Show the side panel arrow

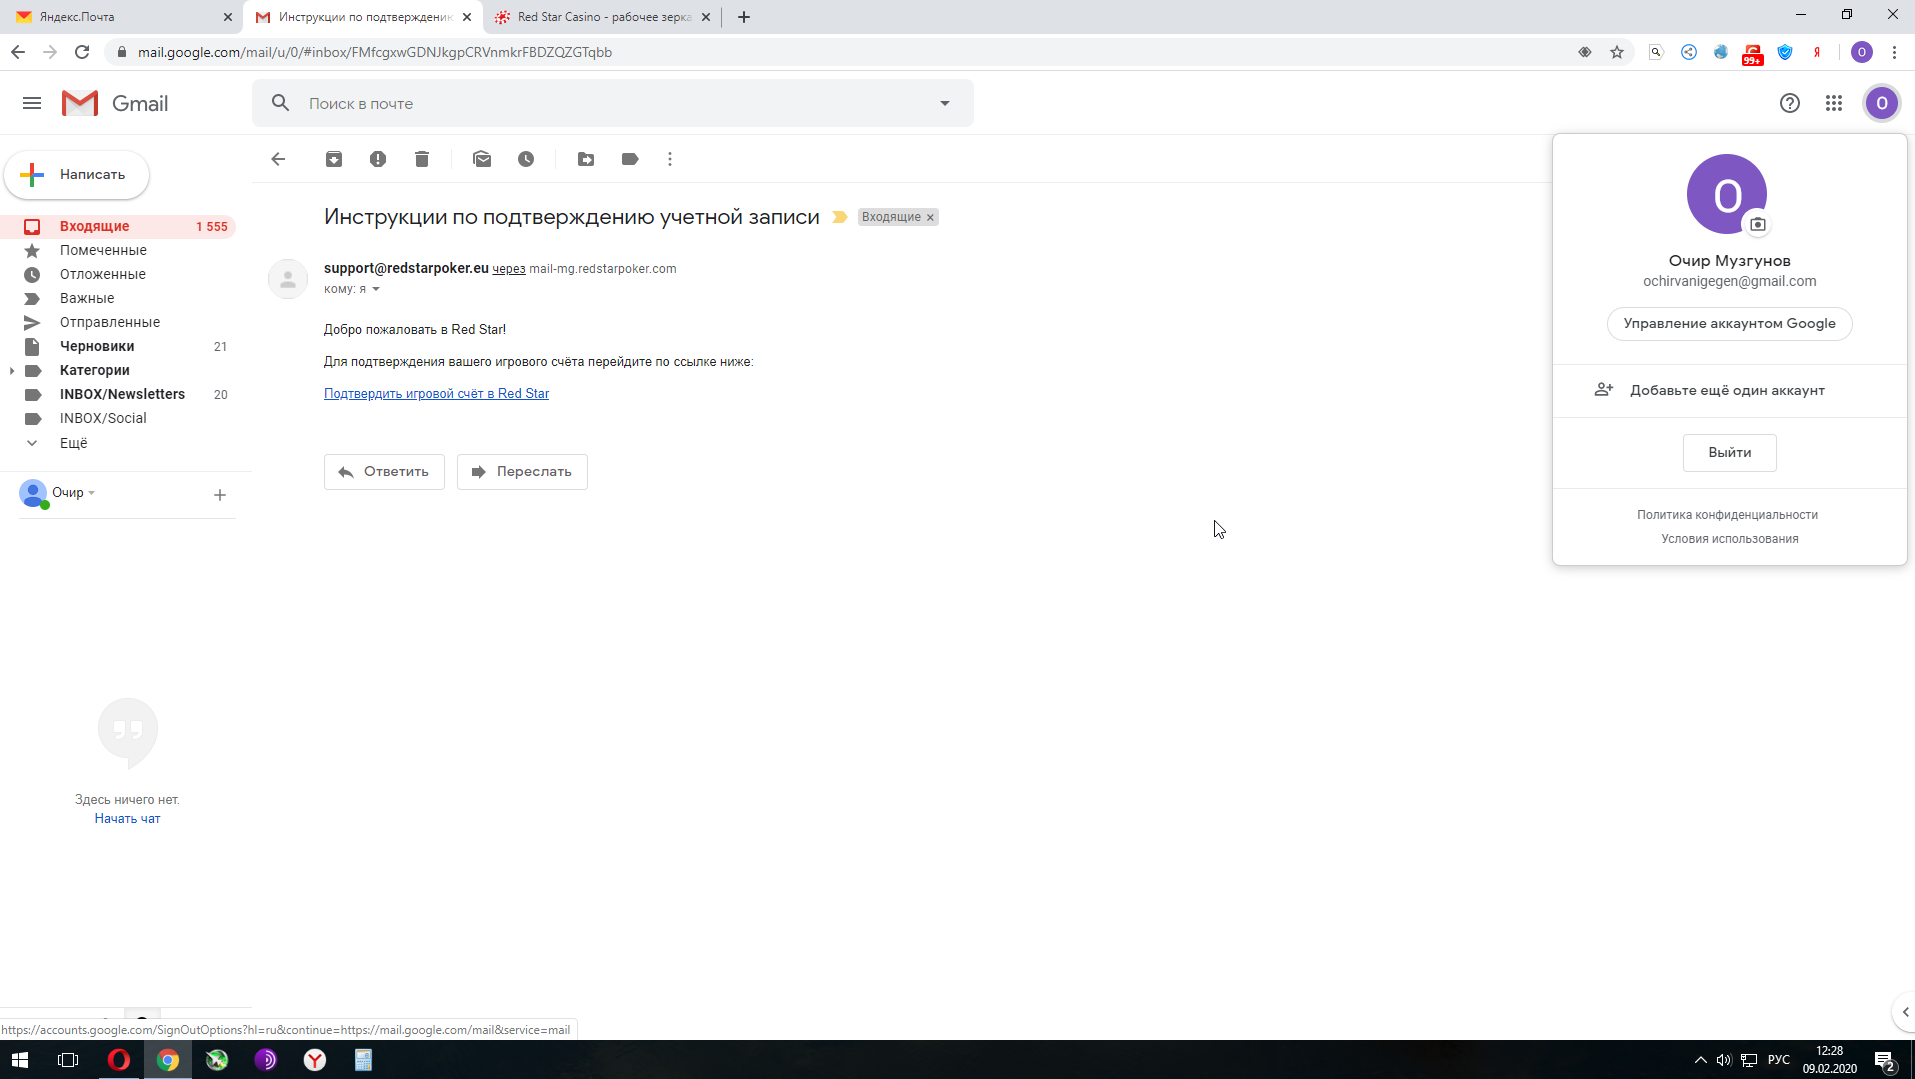(x=1904, y=1012)
